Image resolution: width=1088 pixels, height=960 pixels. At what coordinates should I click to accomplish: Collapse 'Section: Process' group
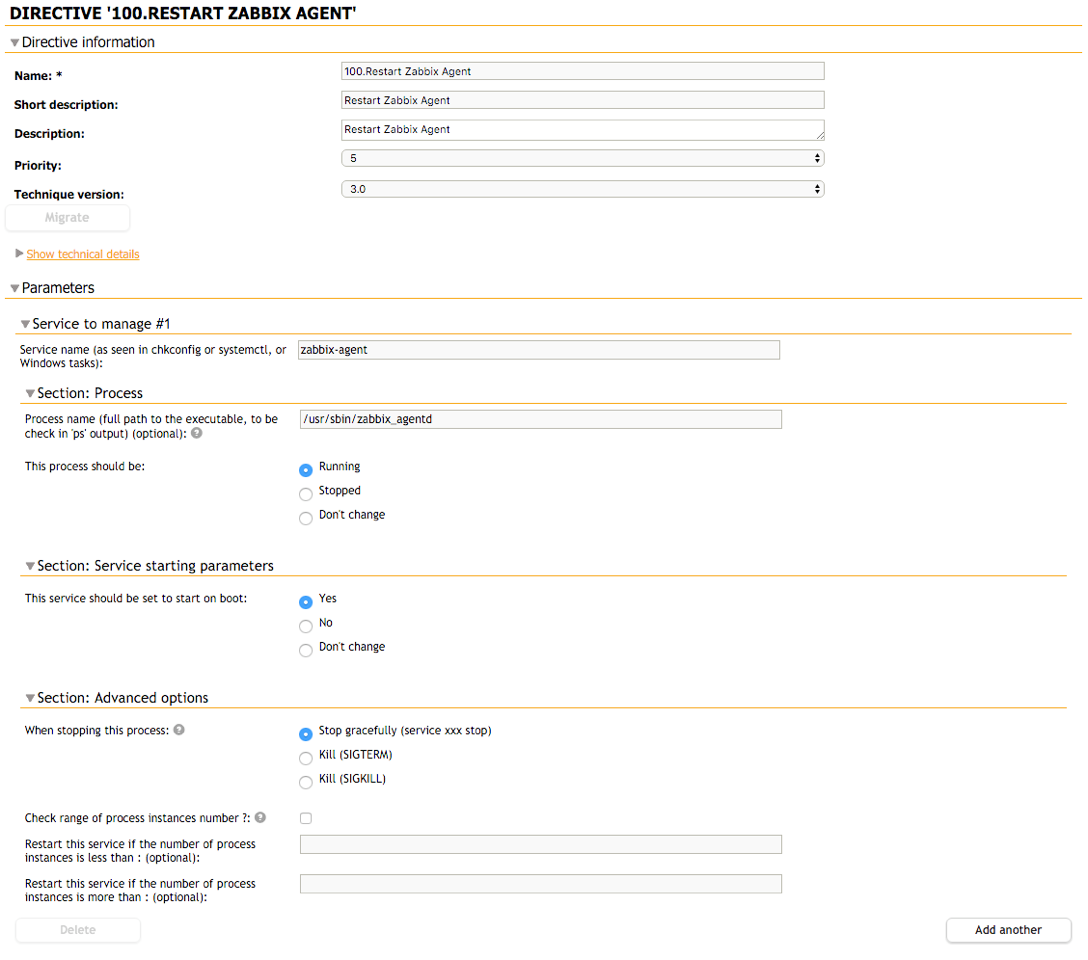click(x=30, y=393)
